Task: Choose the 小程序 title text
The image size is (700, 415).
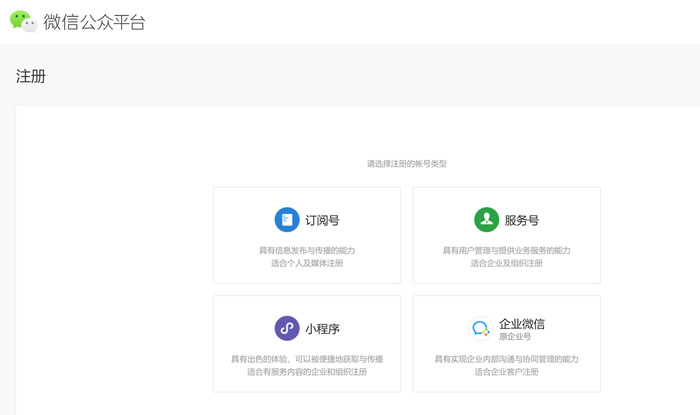Action: point(322,328)
